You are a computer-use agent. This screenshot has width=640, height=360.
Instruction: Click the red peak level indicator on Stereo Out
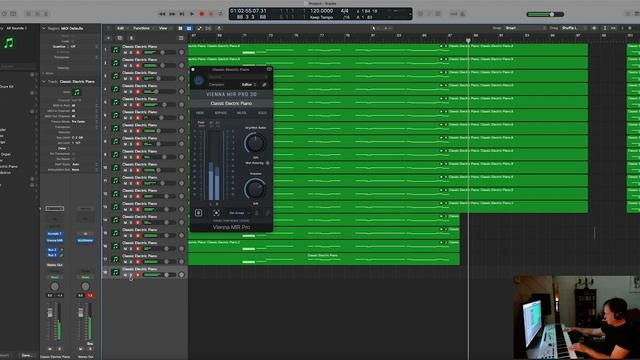point(90,295)
